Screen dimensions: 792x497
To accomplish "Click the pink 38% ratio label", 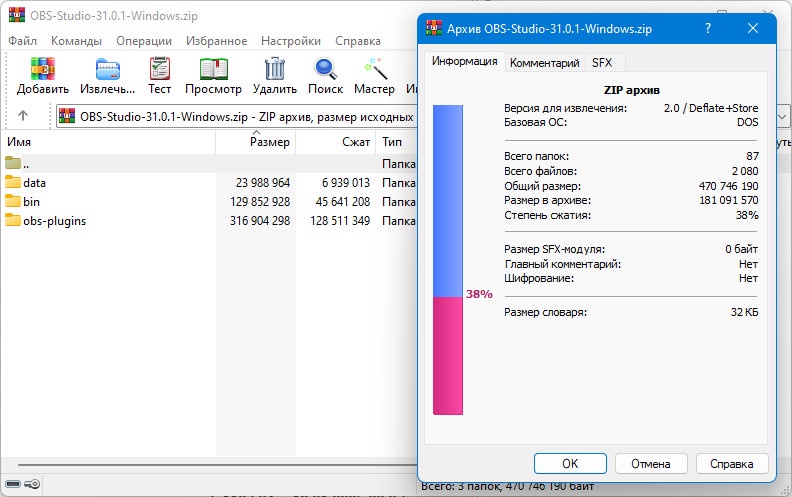I will click(479, 294).
